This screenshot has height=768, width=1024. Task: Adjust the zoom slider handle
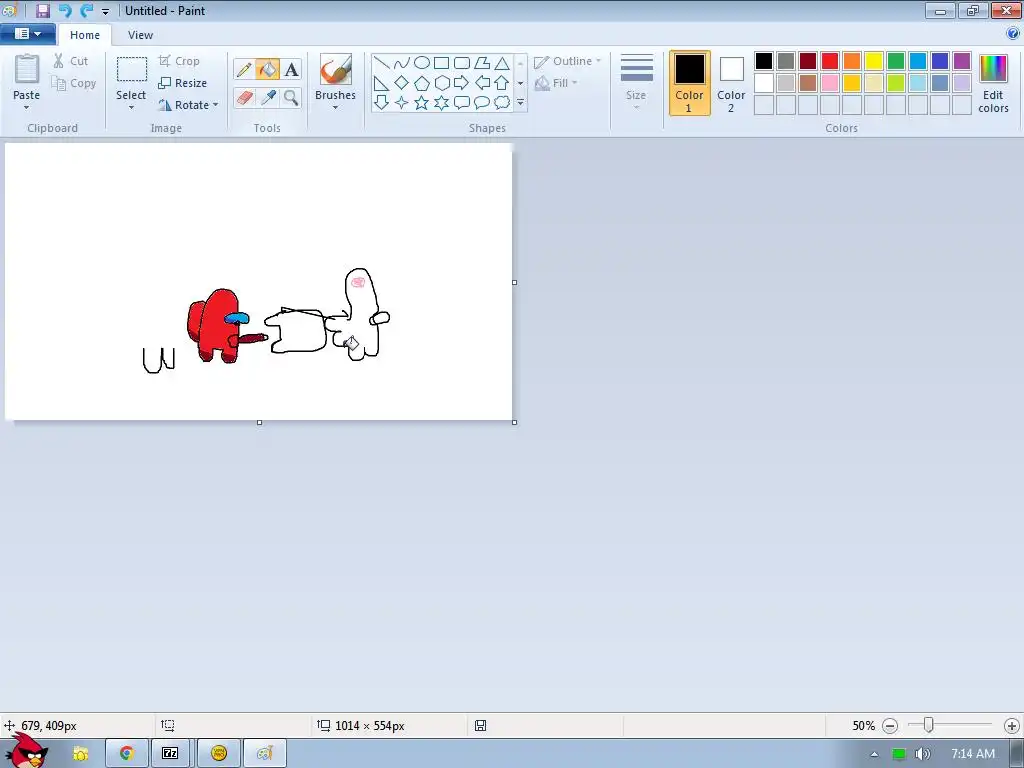(929, 725)
